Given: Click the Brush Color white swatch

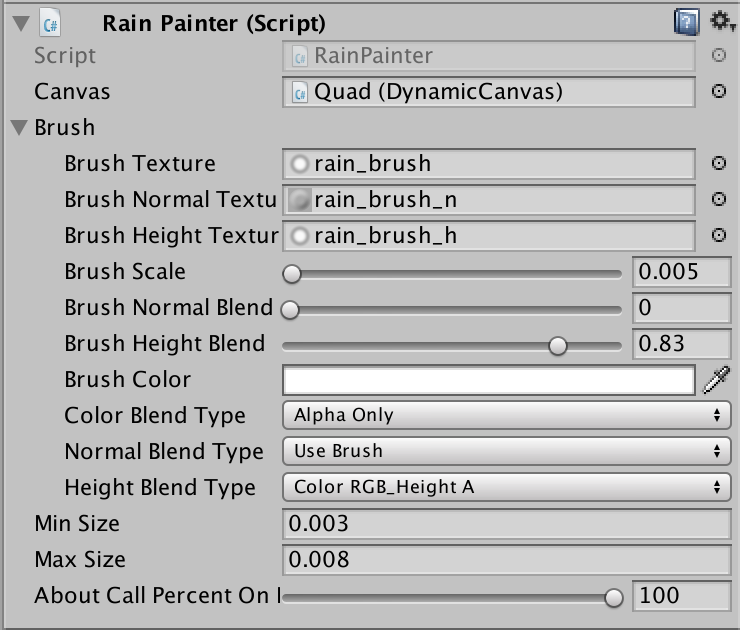Looking at the screenshot, I should 488,380.
